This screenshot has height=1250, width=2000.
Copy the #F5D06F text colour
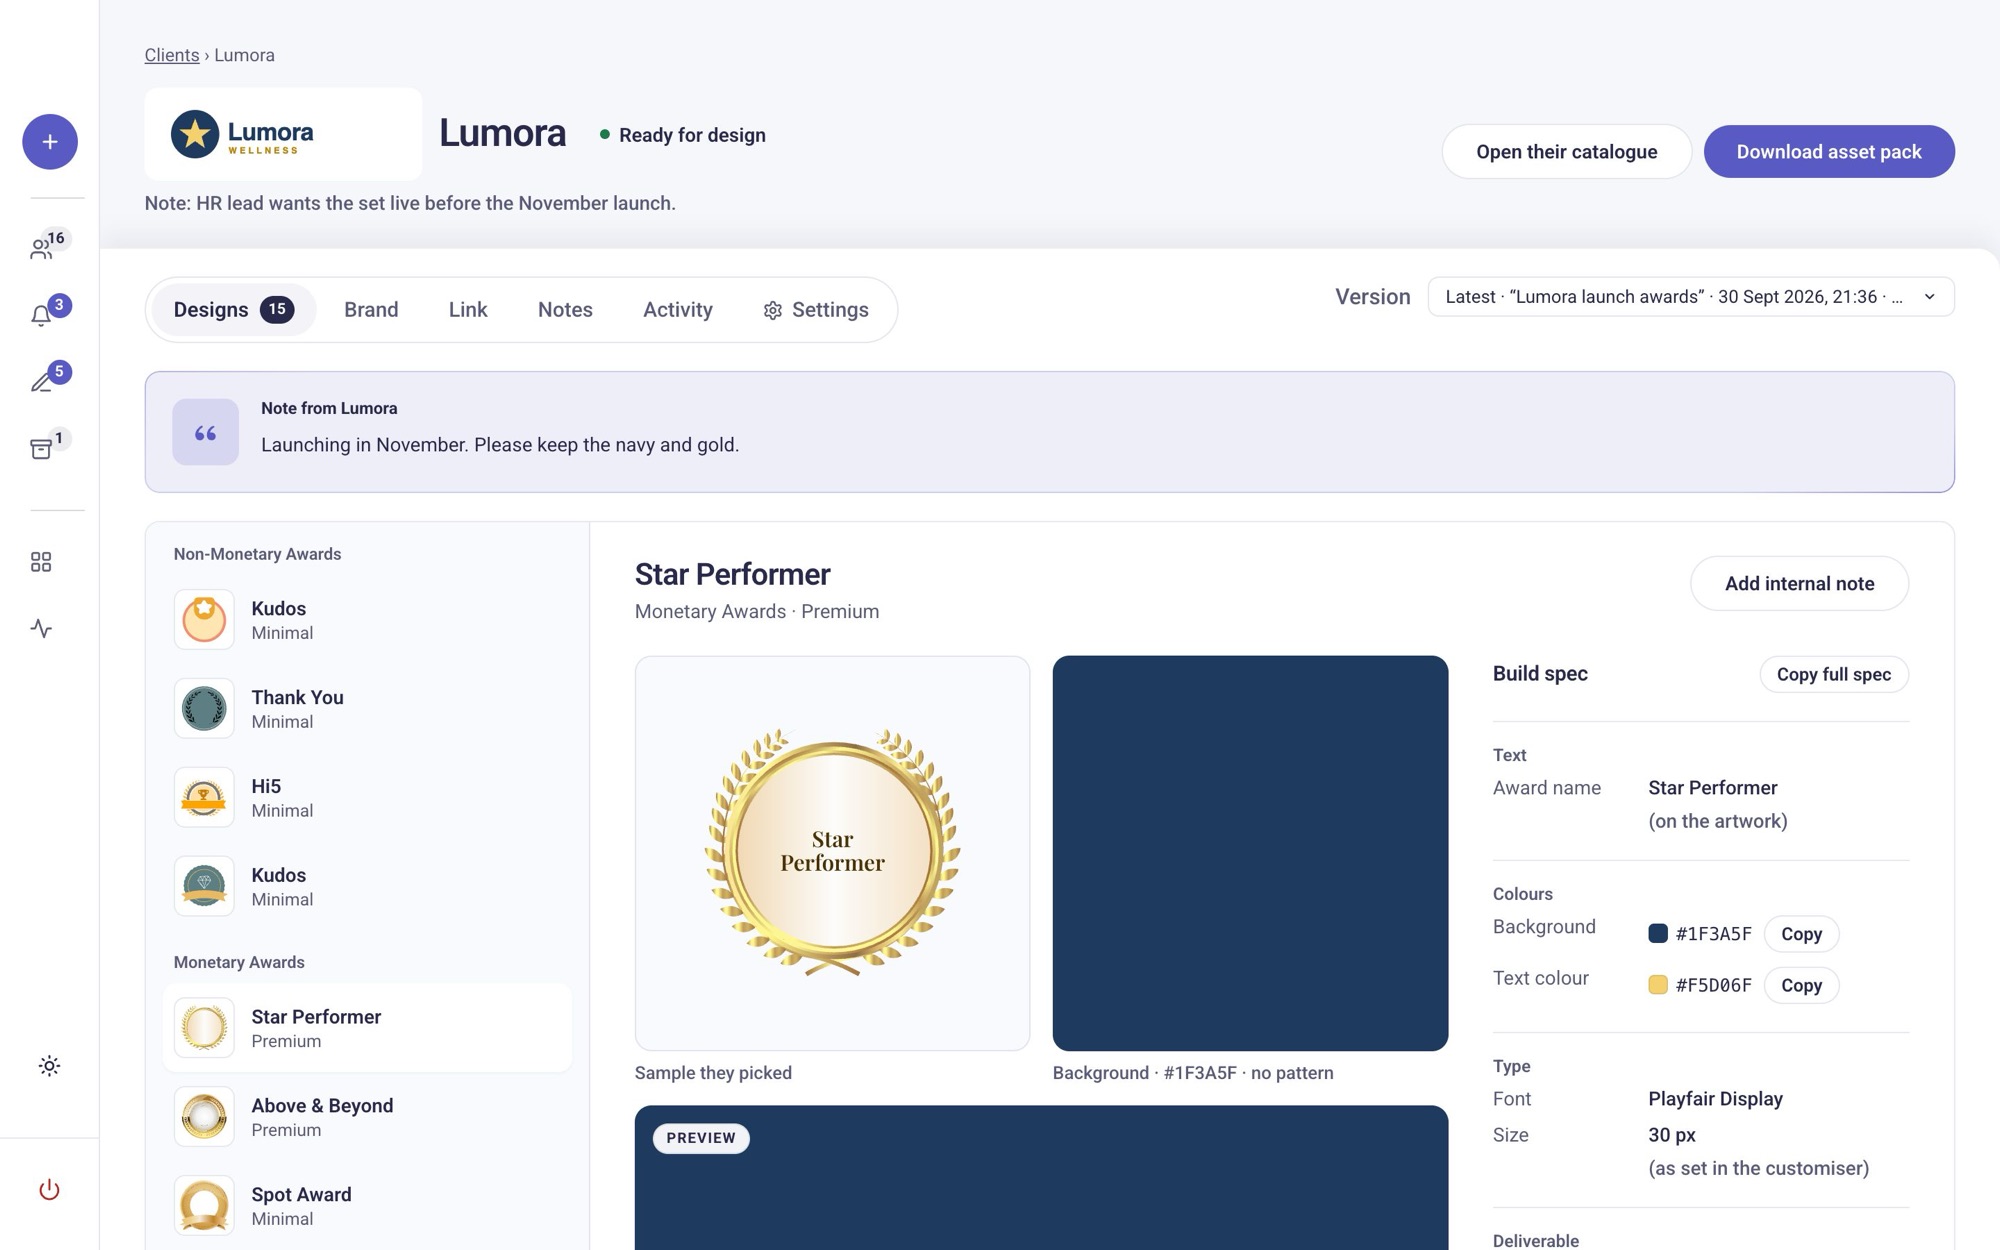pyautogui.click(x=1801, y=986)
